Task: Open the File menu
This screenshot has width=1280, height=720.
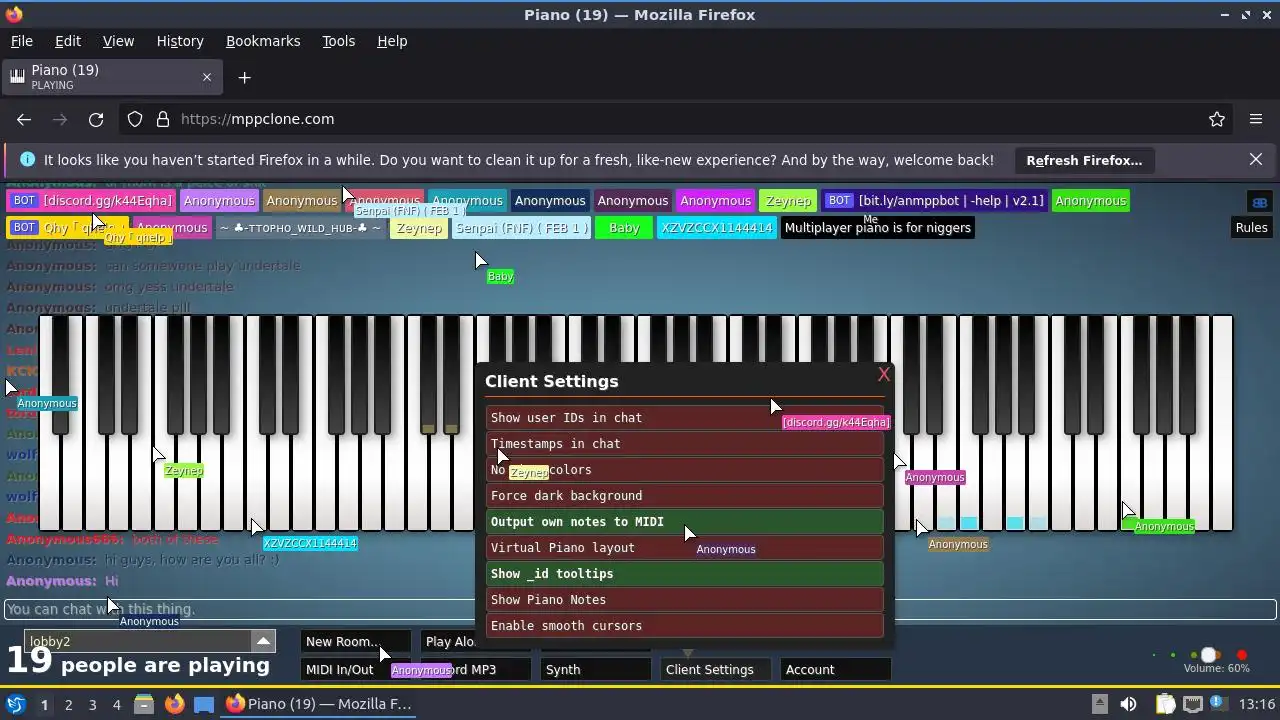Action: tap(21, 41)
